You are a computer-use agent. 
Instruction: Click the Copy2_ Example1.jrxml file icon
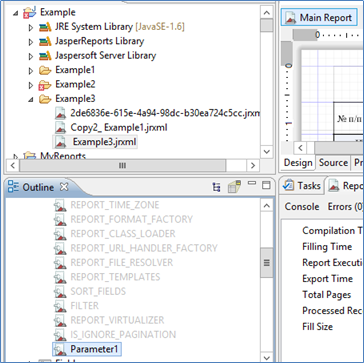click(x=60, y=128)
